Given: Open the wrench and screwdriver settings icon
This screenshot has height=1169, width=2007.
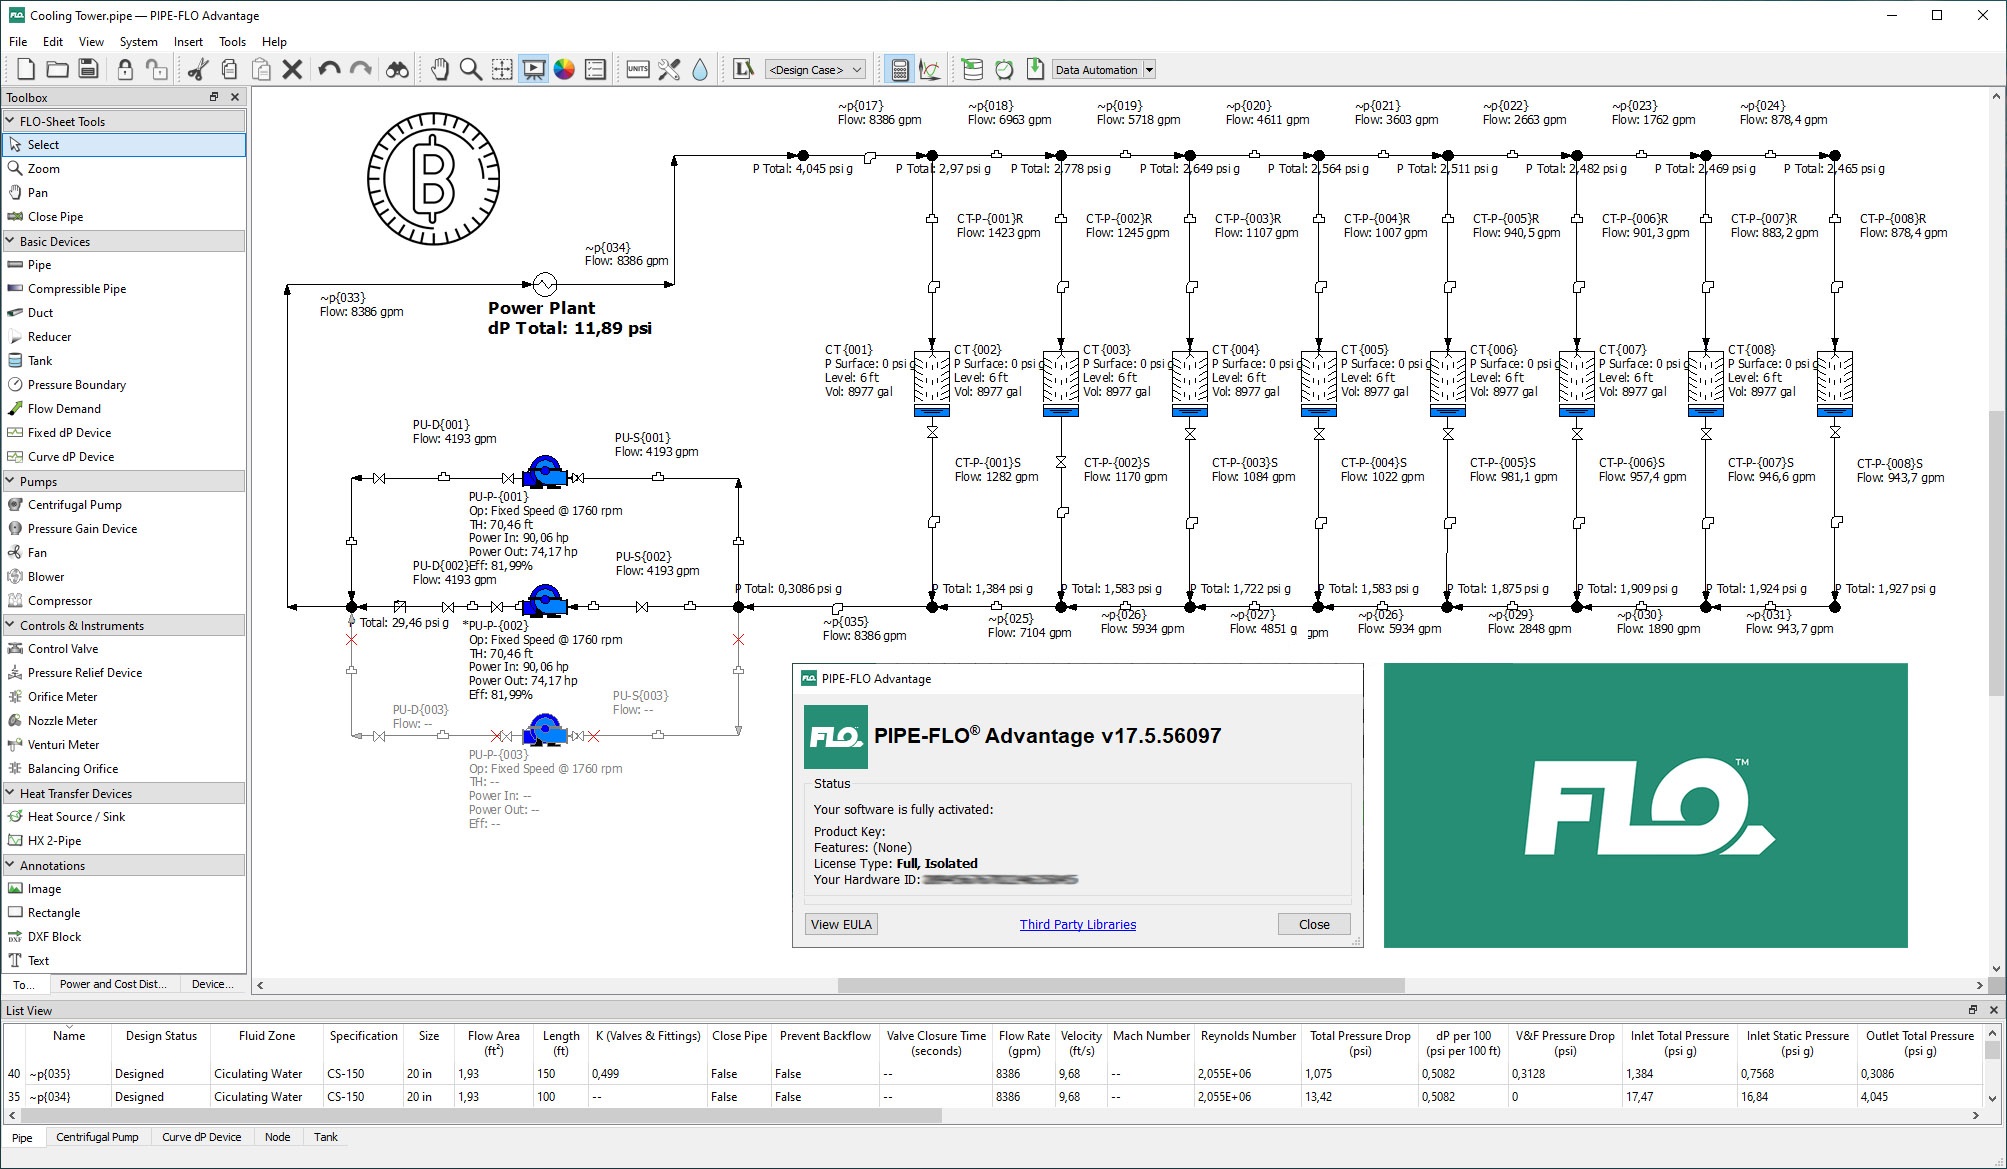Looking at the screenshot, I should tap(669, 69).
